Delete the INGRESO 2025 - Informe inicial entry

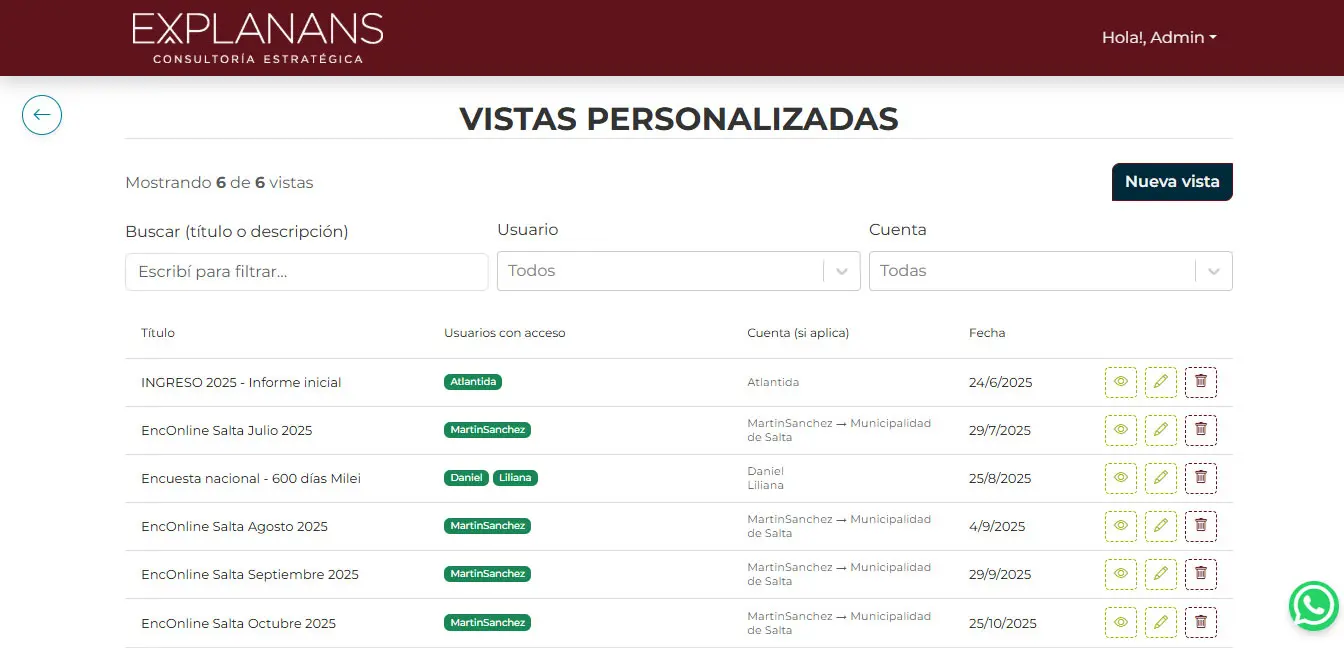tap(1201, 382)
